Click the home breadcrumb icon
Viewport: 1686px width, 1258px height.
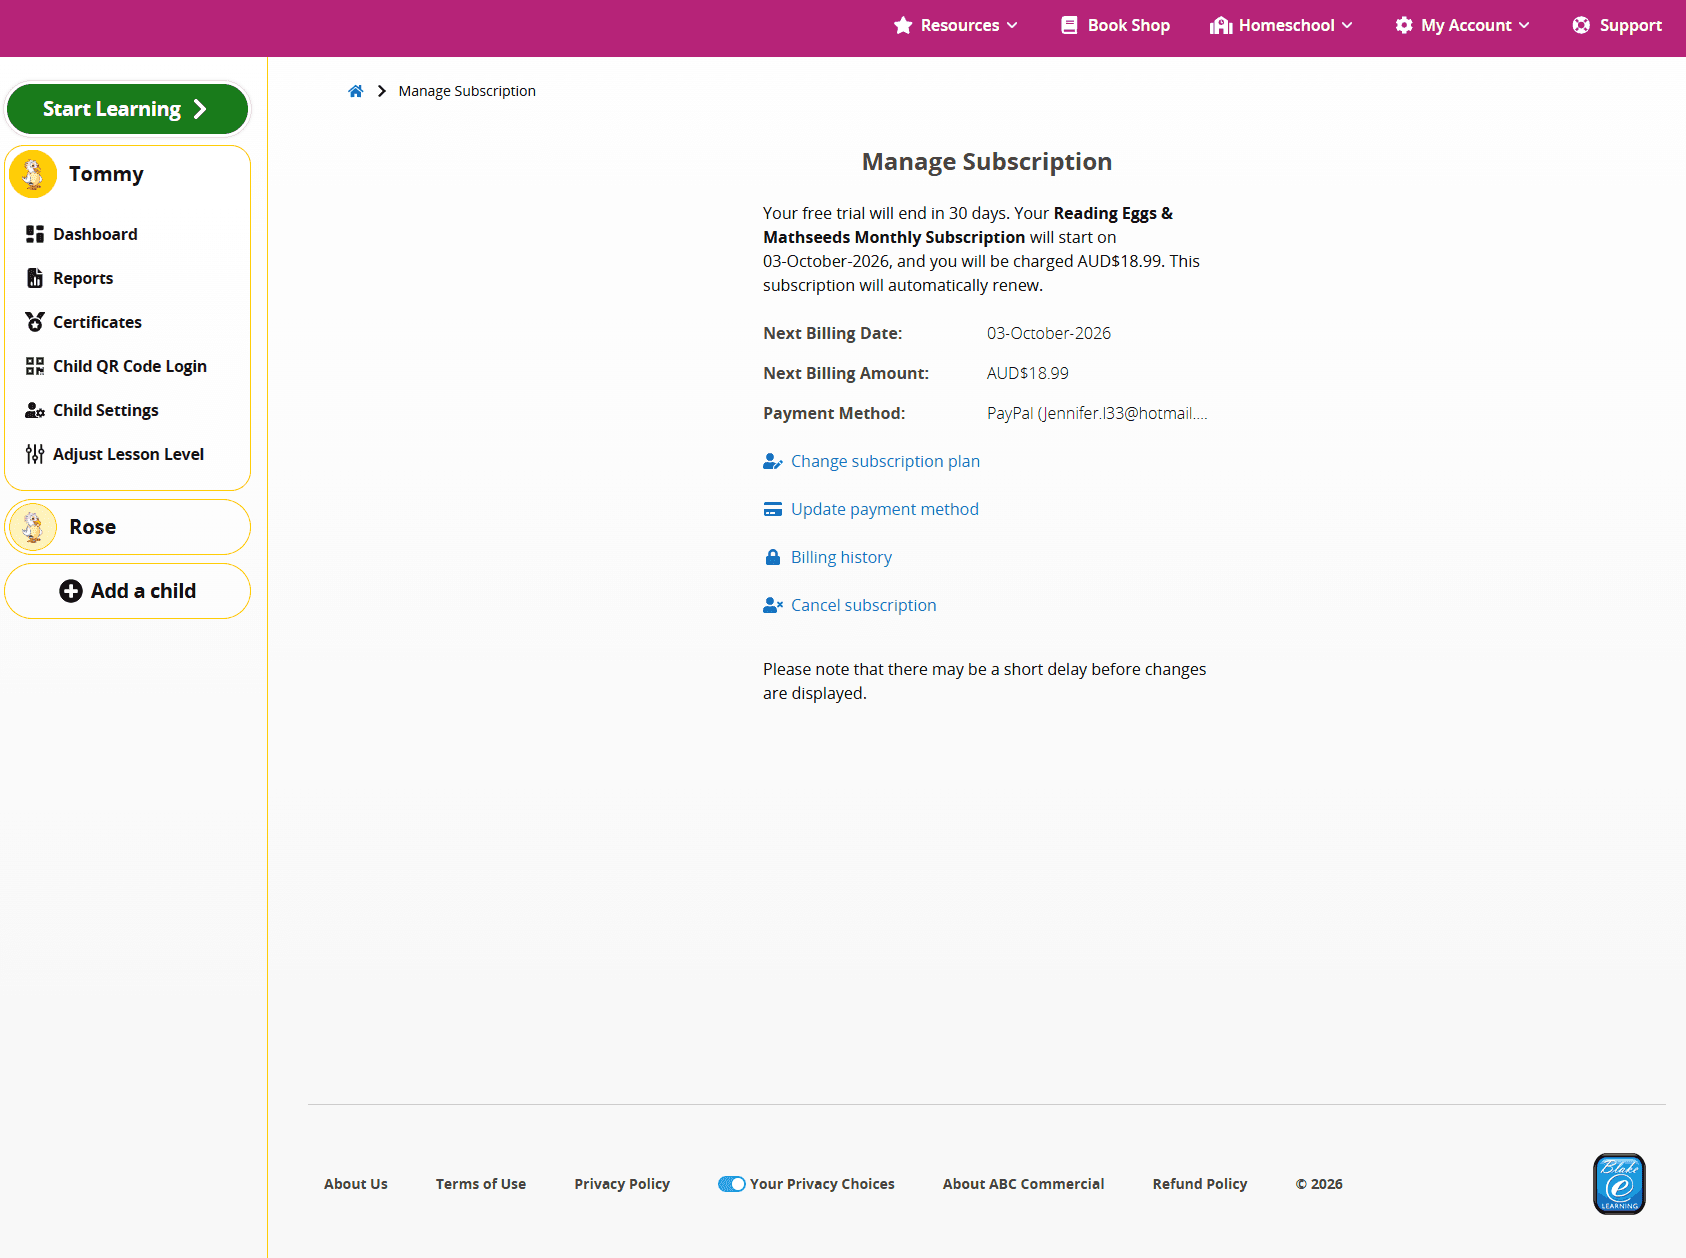point(355,91)
